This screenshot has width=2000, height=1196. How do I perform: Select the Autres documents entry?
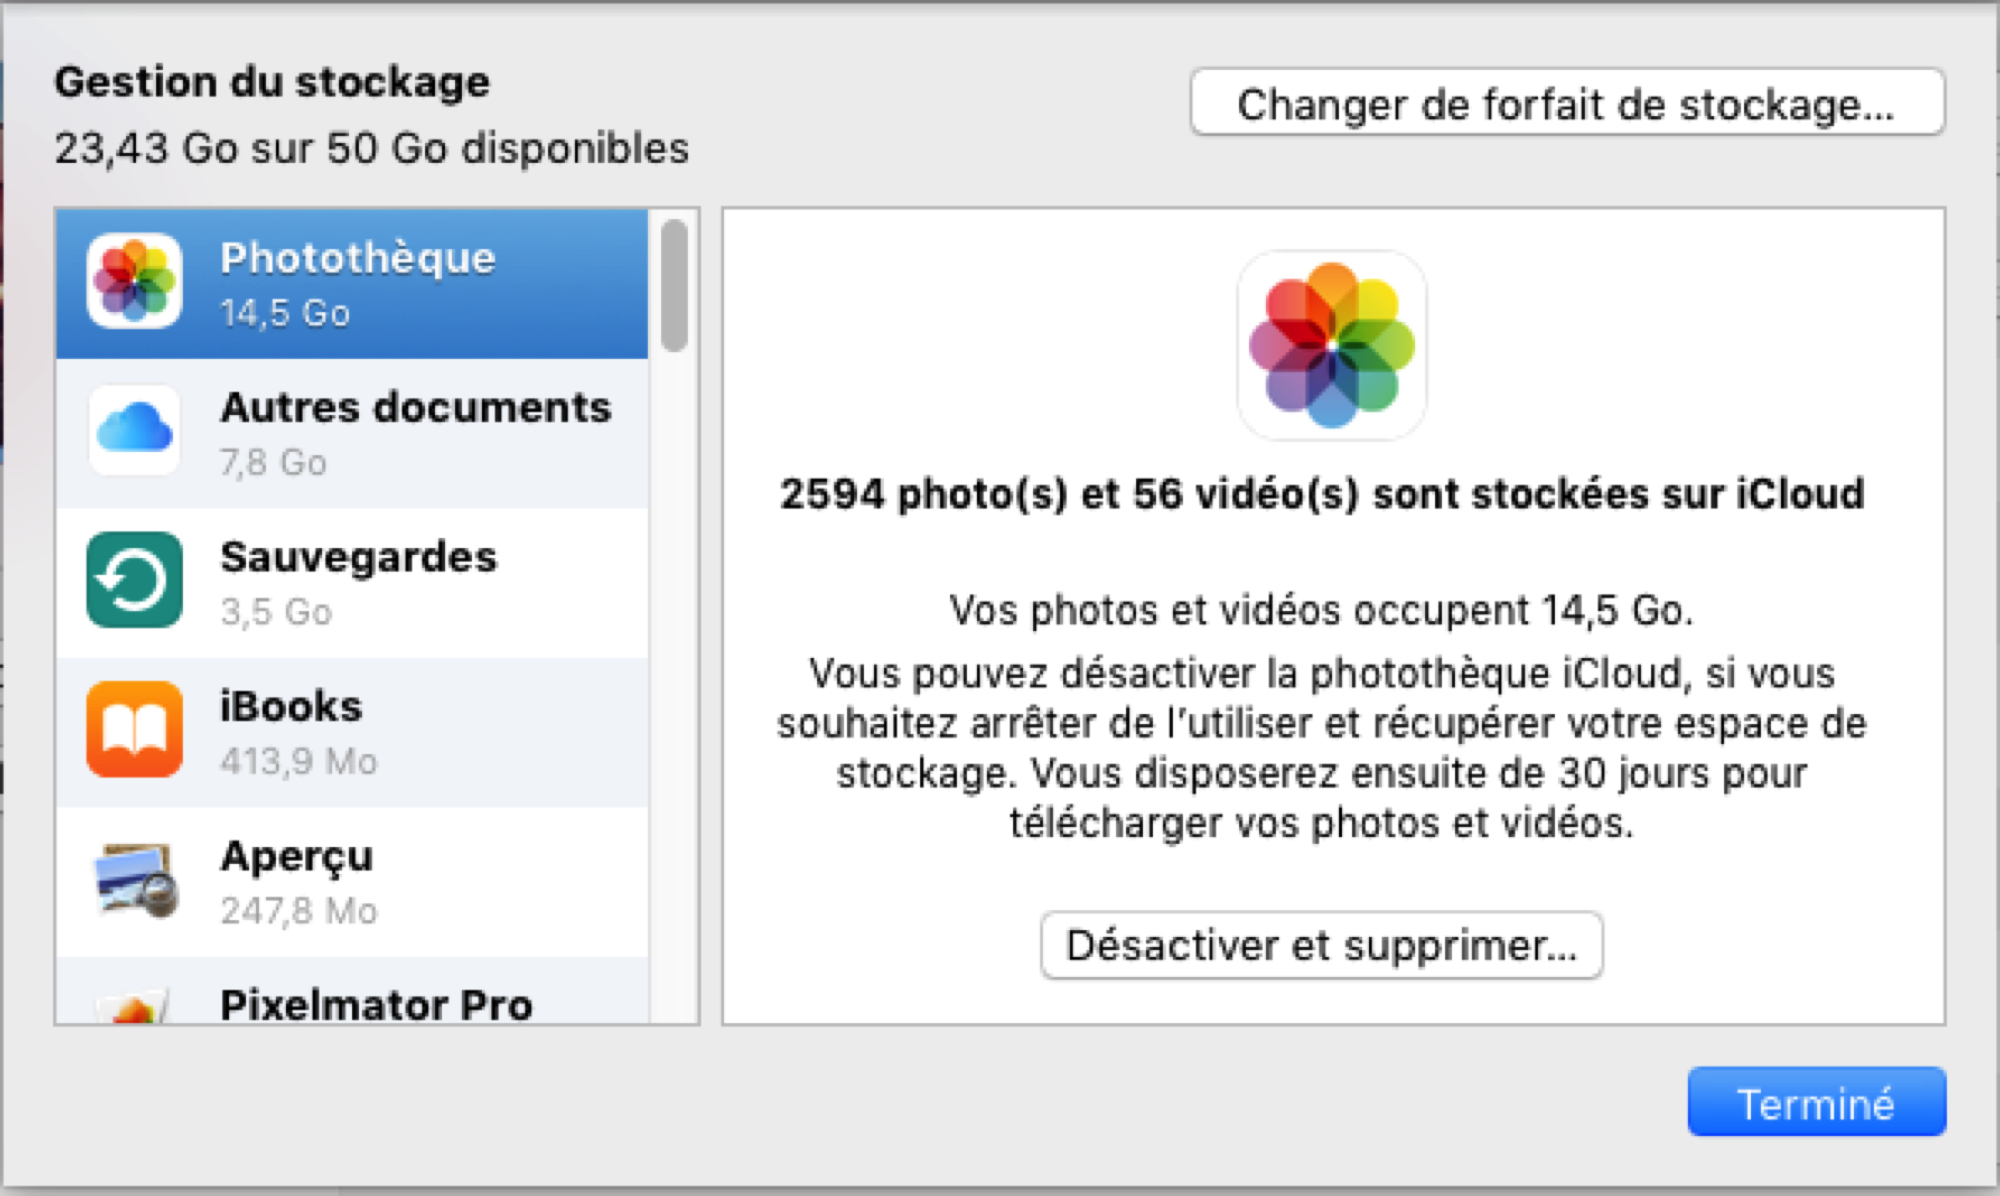(x=352, y=433)
